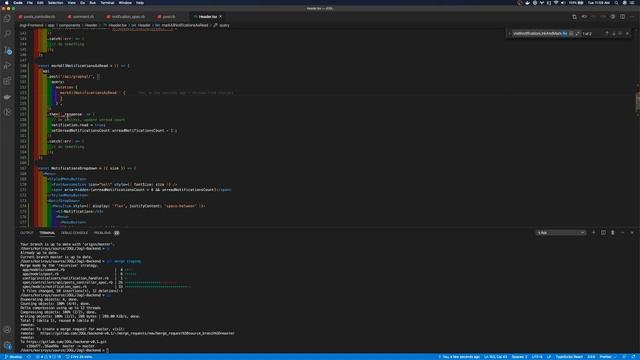Screen dimensions: 640x360
Task: Click the Docker whale in macOS menu bar
Action: tap(527, 3)
